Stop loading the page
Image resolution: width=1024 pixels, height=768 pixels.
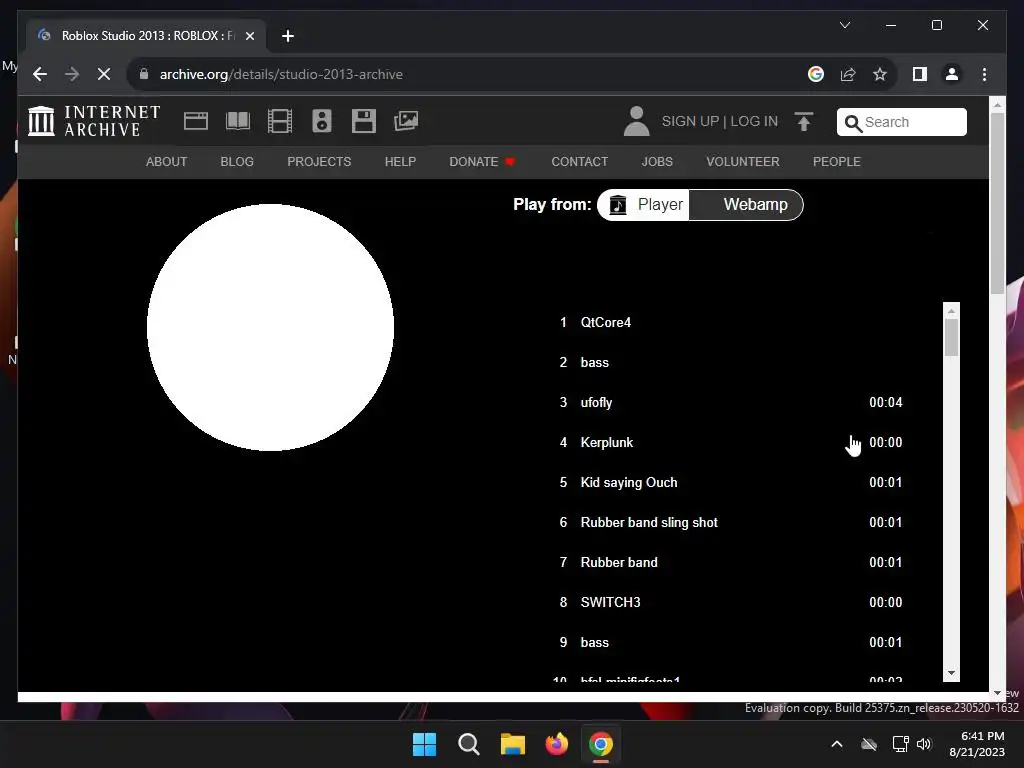point(104,74)
